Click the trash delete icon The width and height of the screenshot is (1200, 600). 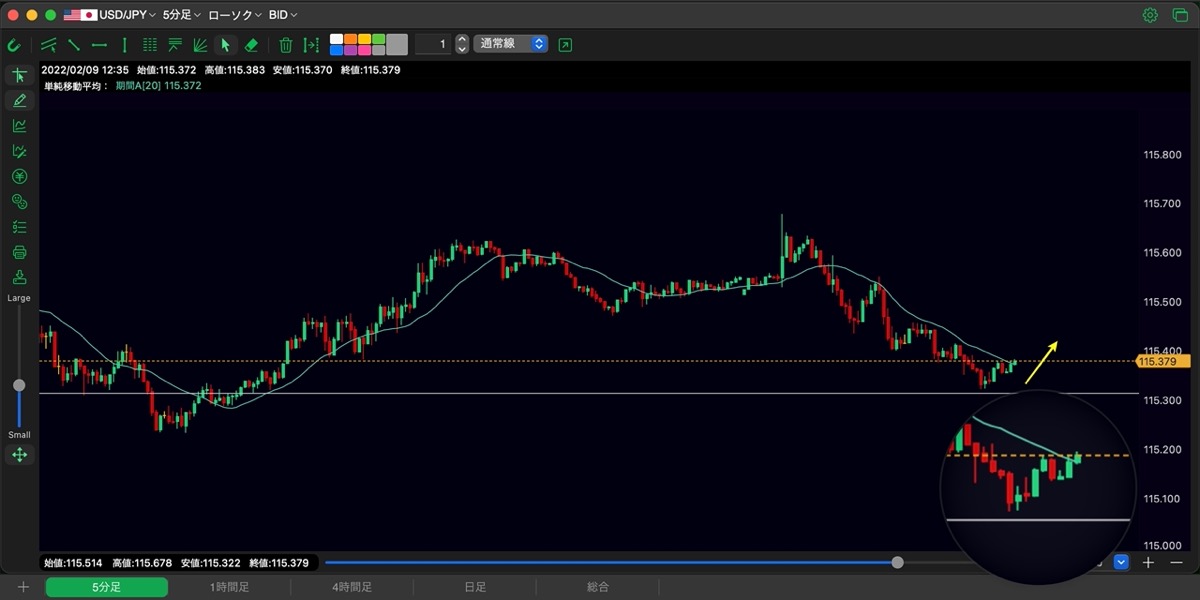tap(286, 45)
